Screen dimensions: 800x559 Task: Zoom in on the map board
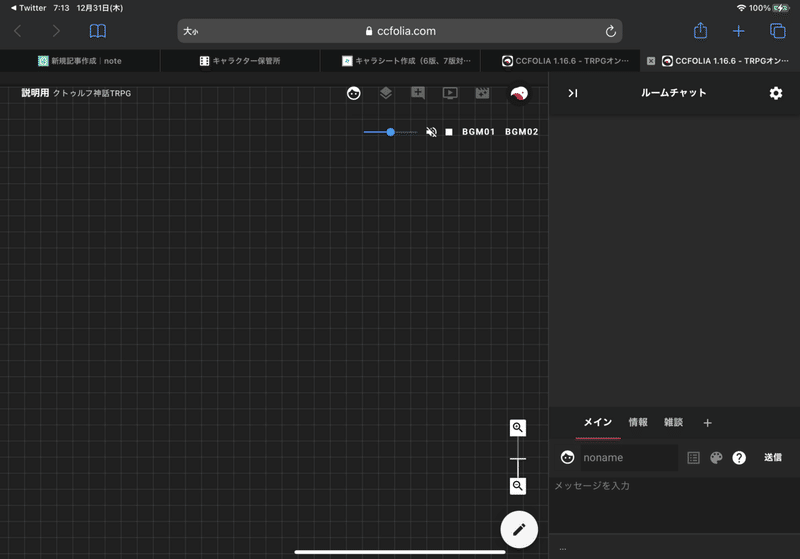coord(518,427)
